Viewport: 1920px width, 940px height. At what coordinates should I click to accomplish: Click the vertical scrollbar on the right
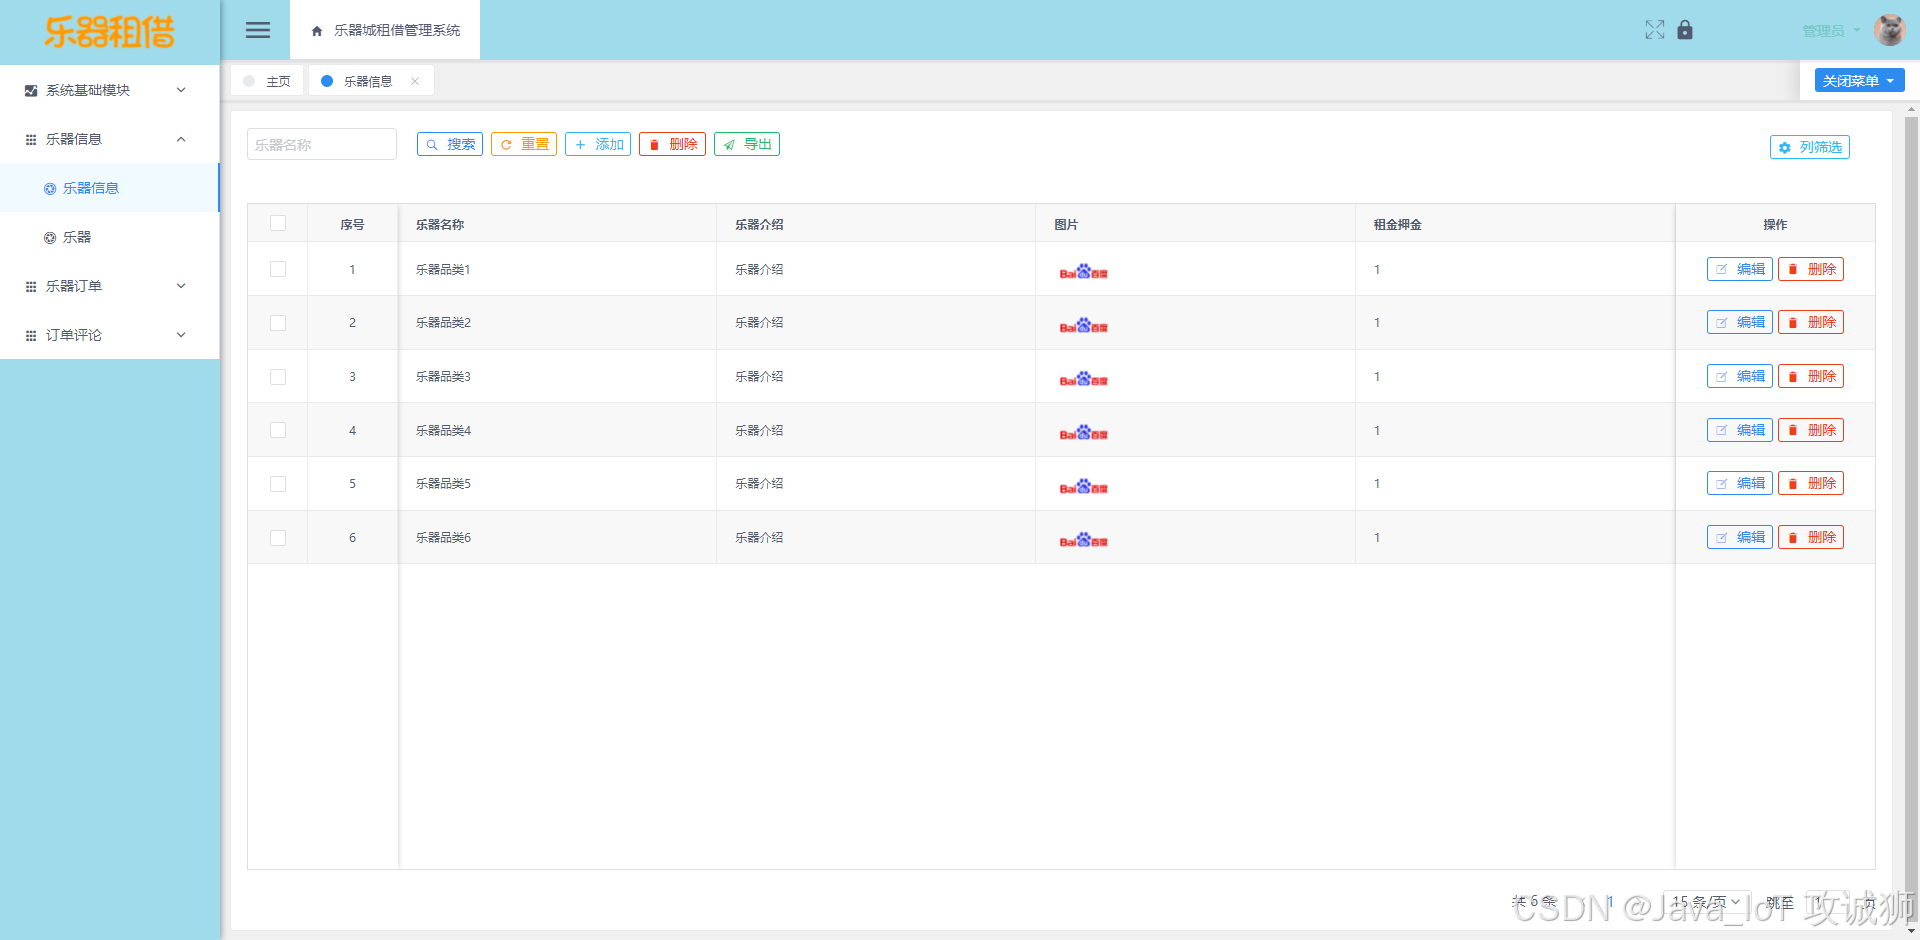coord(1911,520)
